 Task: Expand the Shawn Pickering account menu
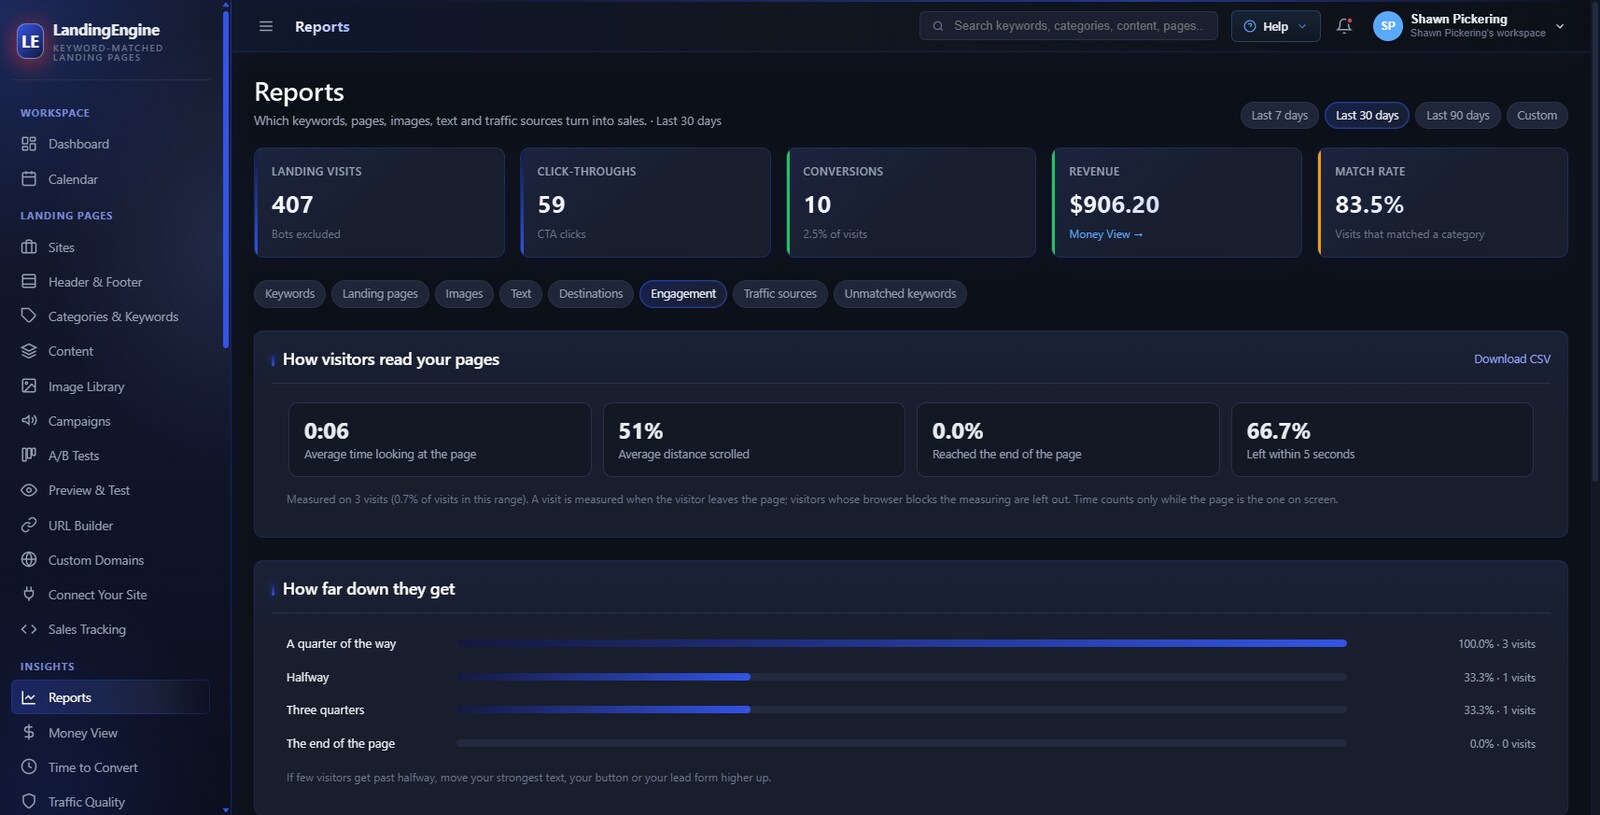tap(1469, 26)
